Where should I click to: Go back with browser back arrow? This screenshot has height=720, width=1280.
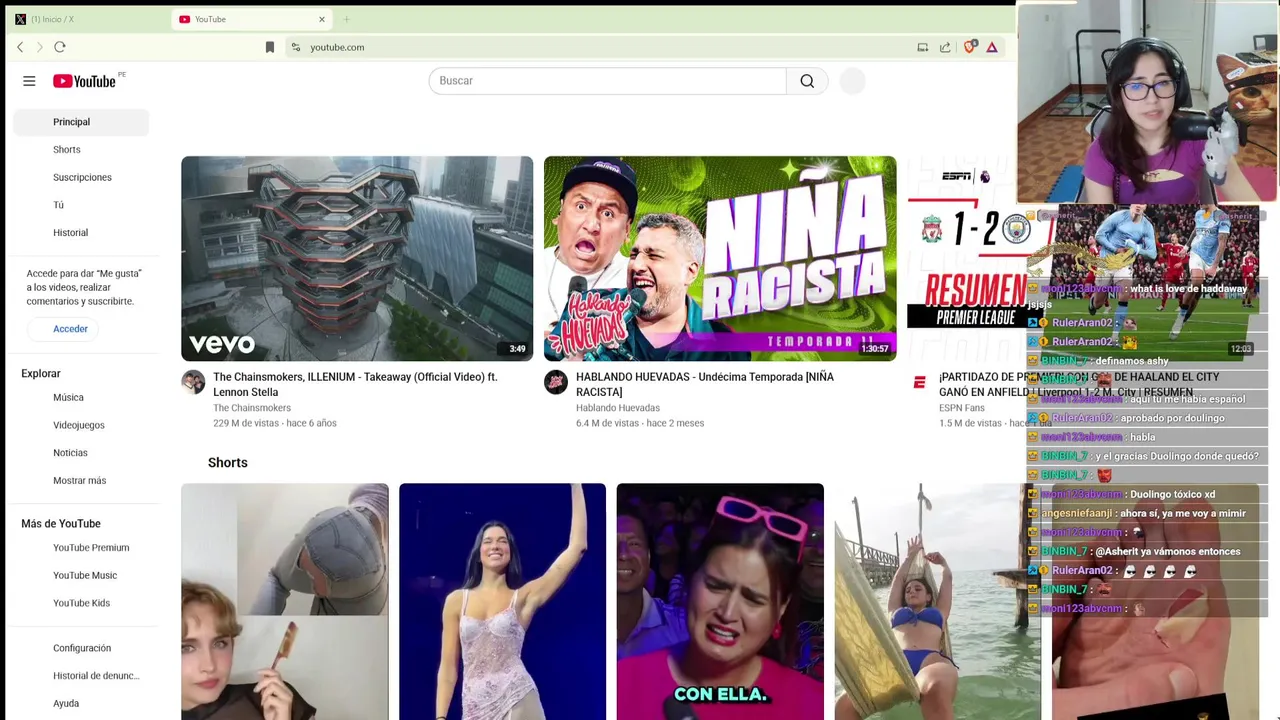coord(20,47)
